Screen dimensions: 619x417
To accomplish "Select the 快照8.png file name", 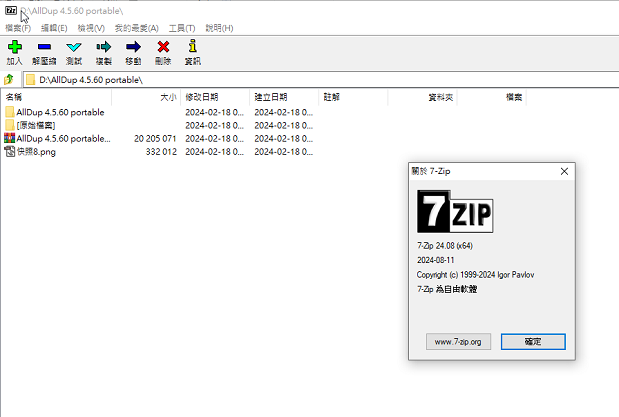I will click(x=36, y=152).
